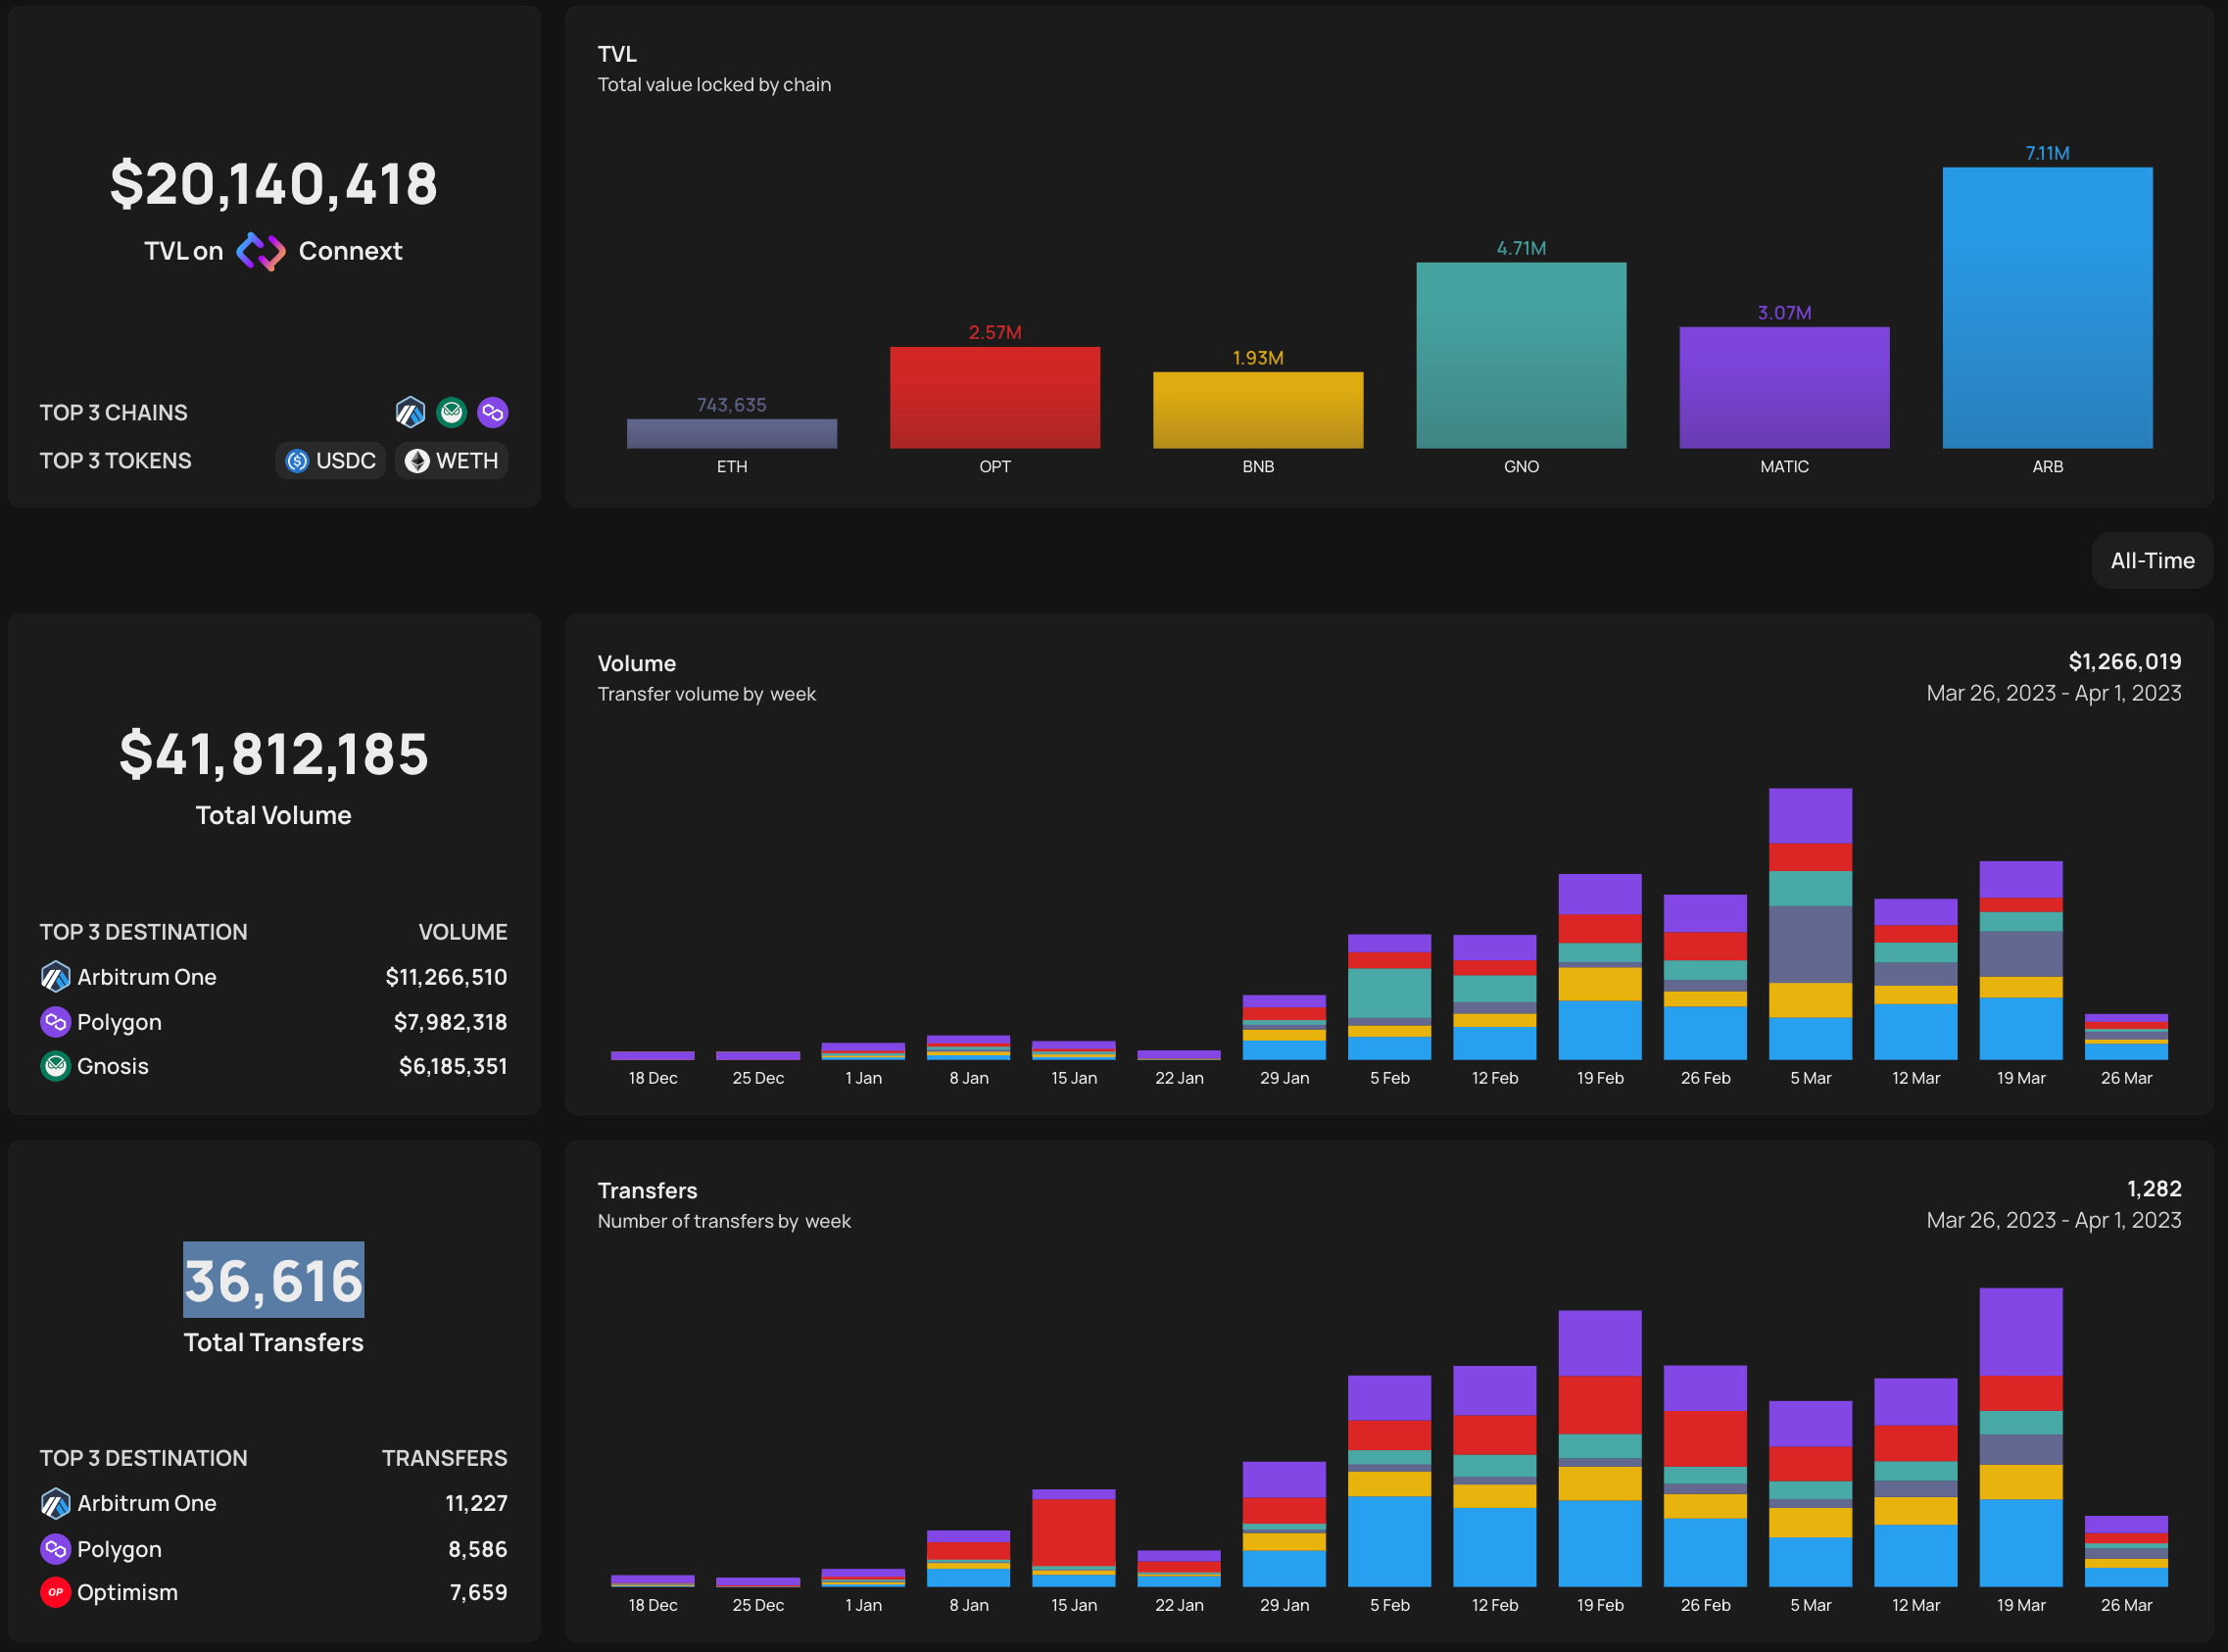Click the highlighted 36,616 total transfers
Screen dimensions: 2228x1652
pos(273,1280)
